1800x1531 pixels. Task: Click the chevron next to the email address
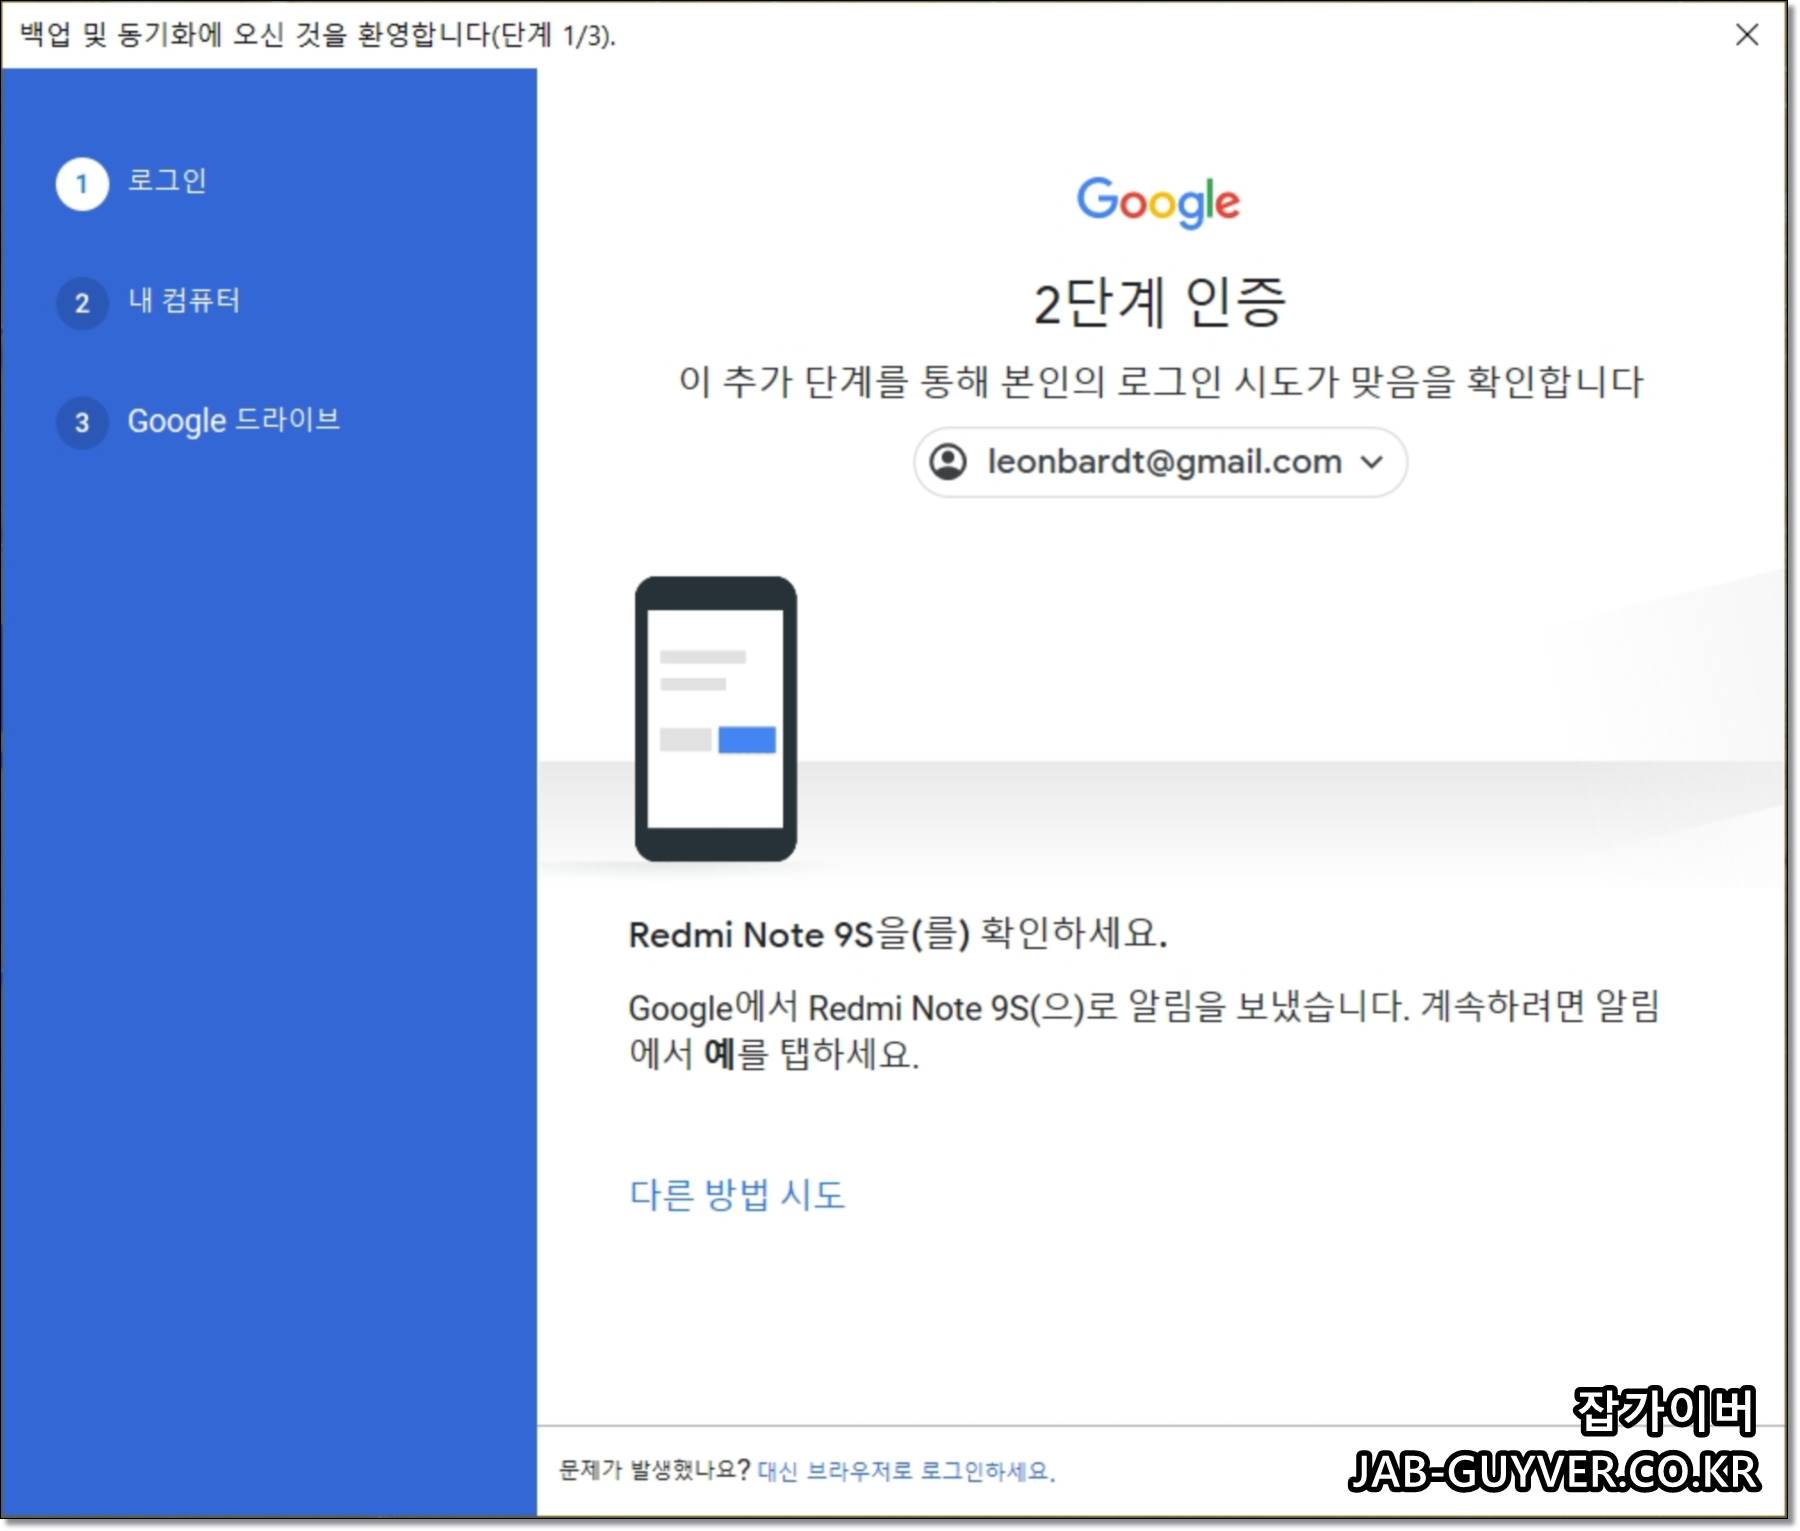pos(1372,462)
